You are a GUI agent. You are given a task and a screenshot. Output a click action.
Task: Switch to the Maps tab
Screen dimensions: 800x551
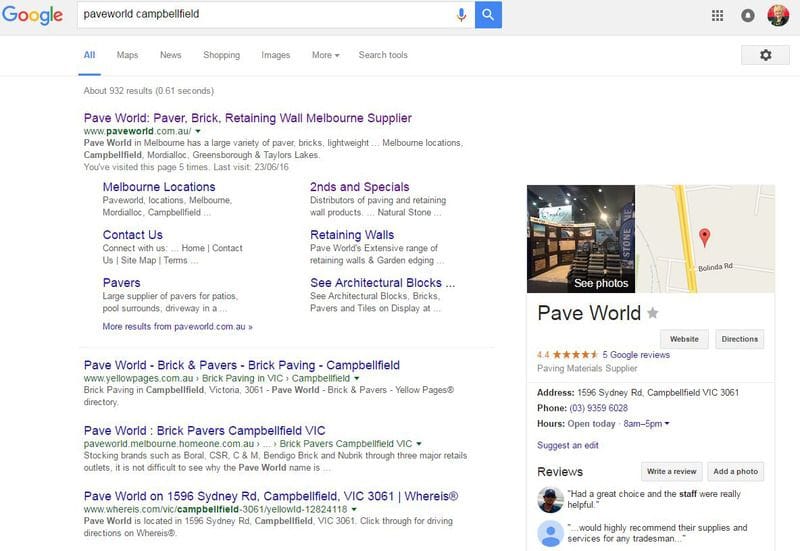pyautogui.click(x=127, y=55)
